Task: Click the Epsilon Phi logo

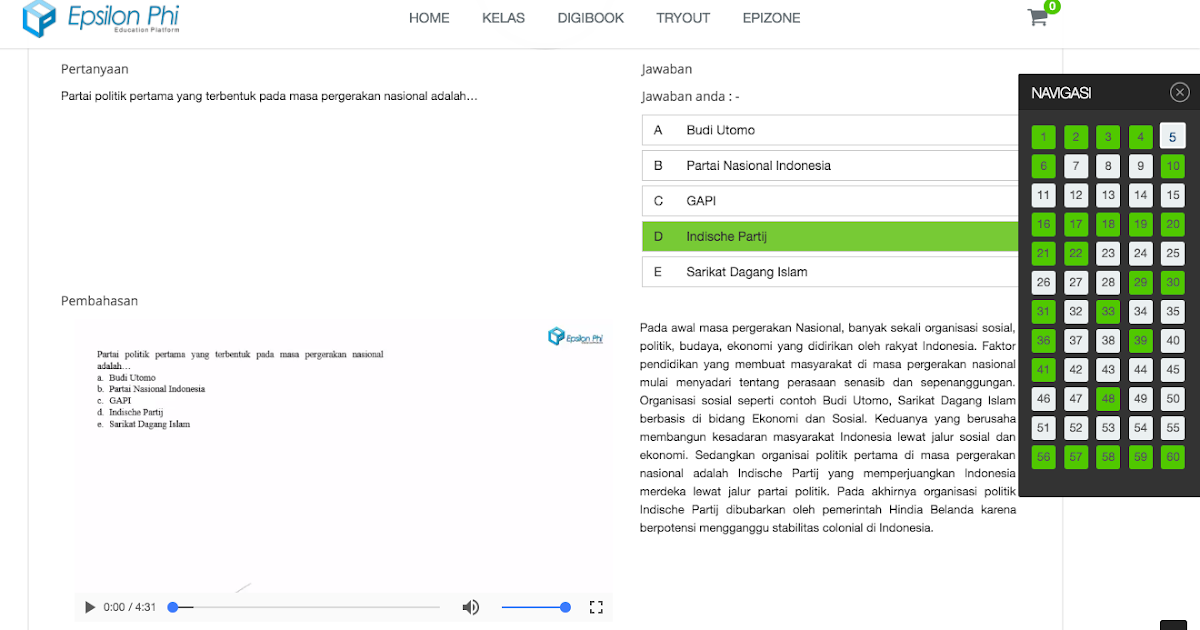Action: [101, 19]
